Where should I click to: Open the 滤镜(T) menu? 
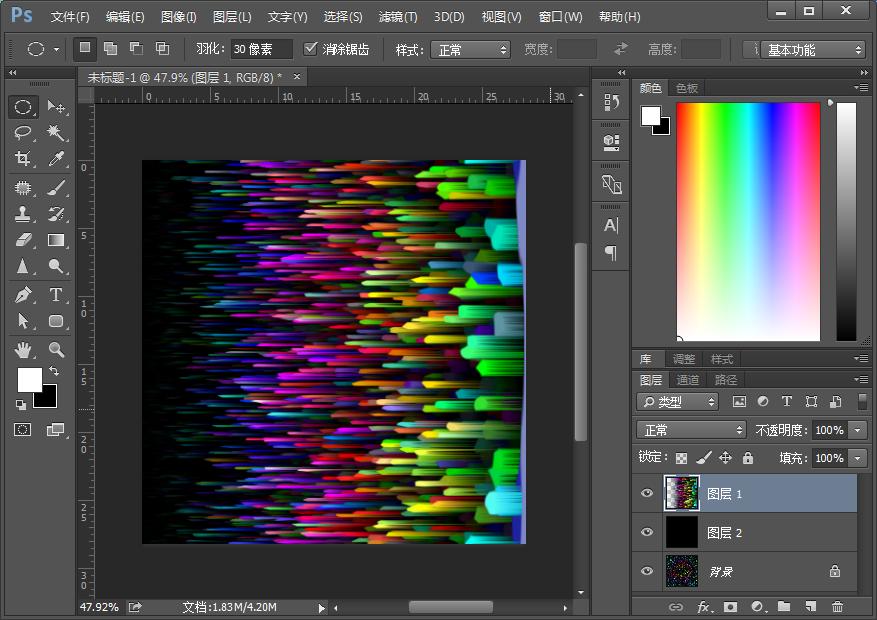coord(398,17)
